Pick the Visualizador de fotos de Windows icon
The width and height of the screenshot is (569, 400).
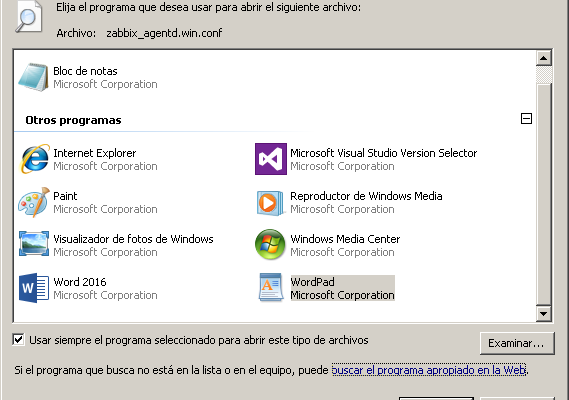(x=34, y=244)
